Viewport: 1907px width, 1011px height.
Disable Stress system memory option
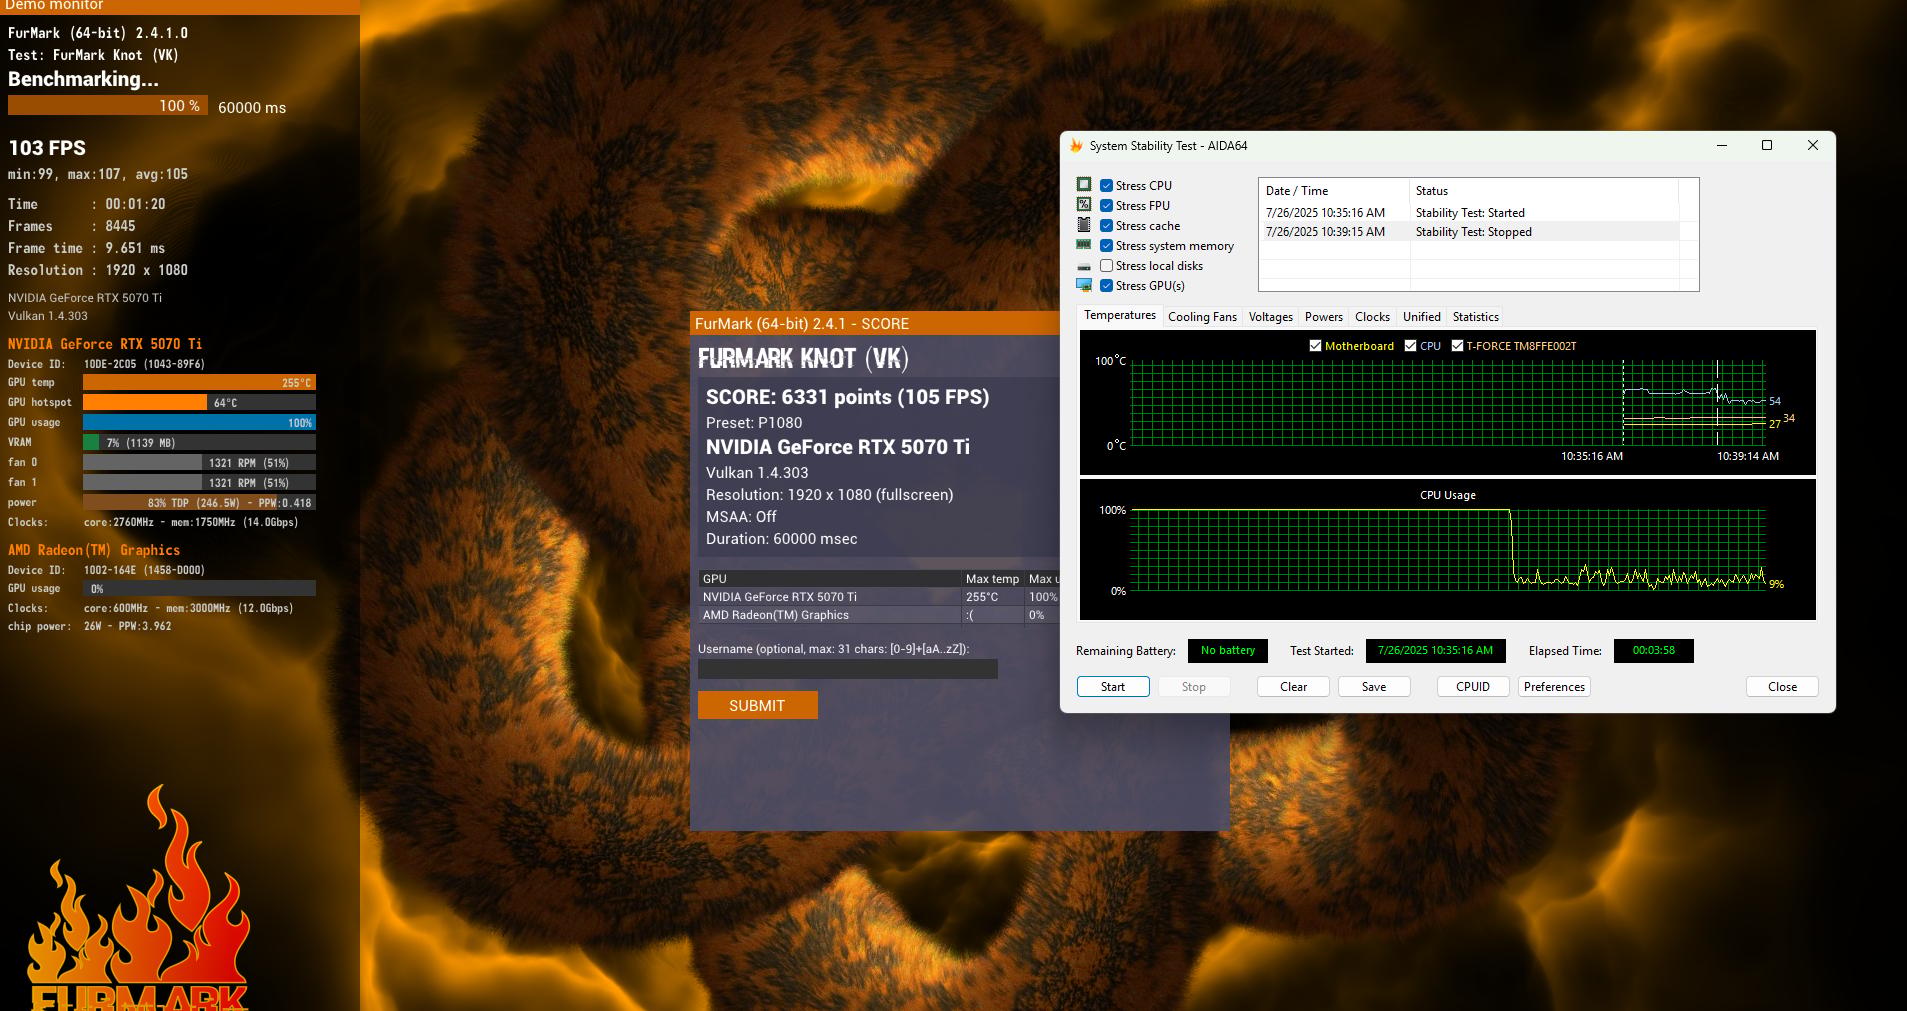pos(1106,246)
